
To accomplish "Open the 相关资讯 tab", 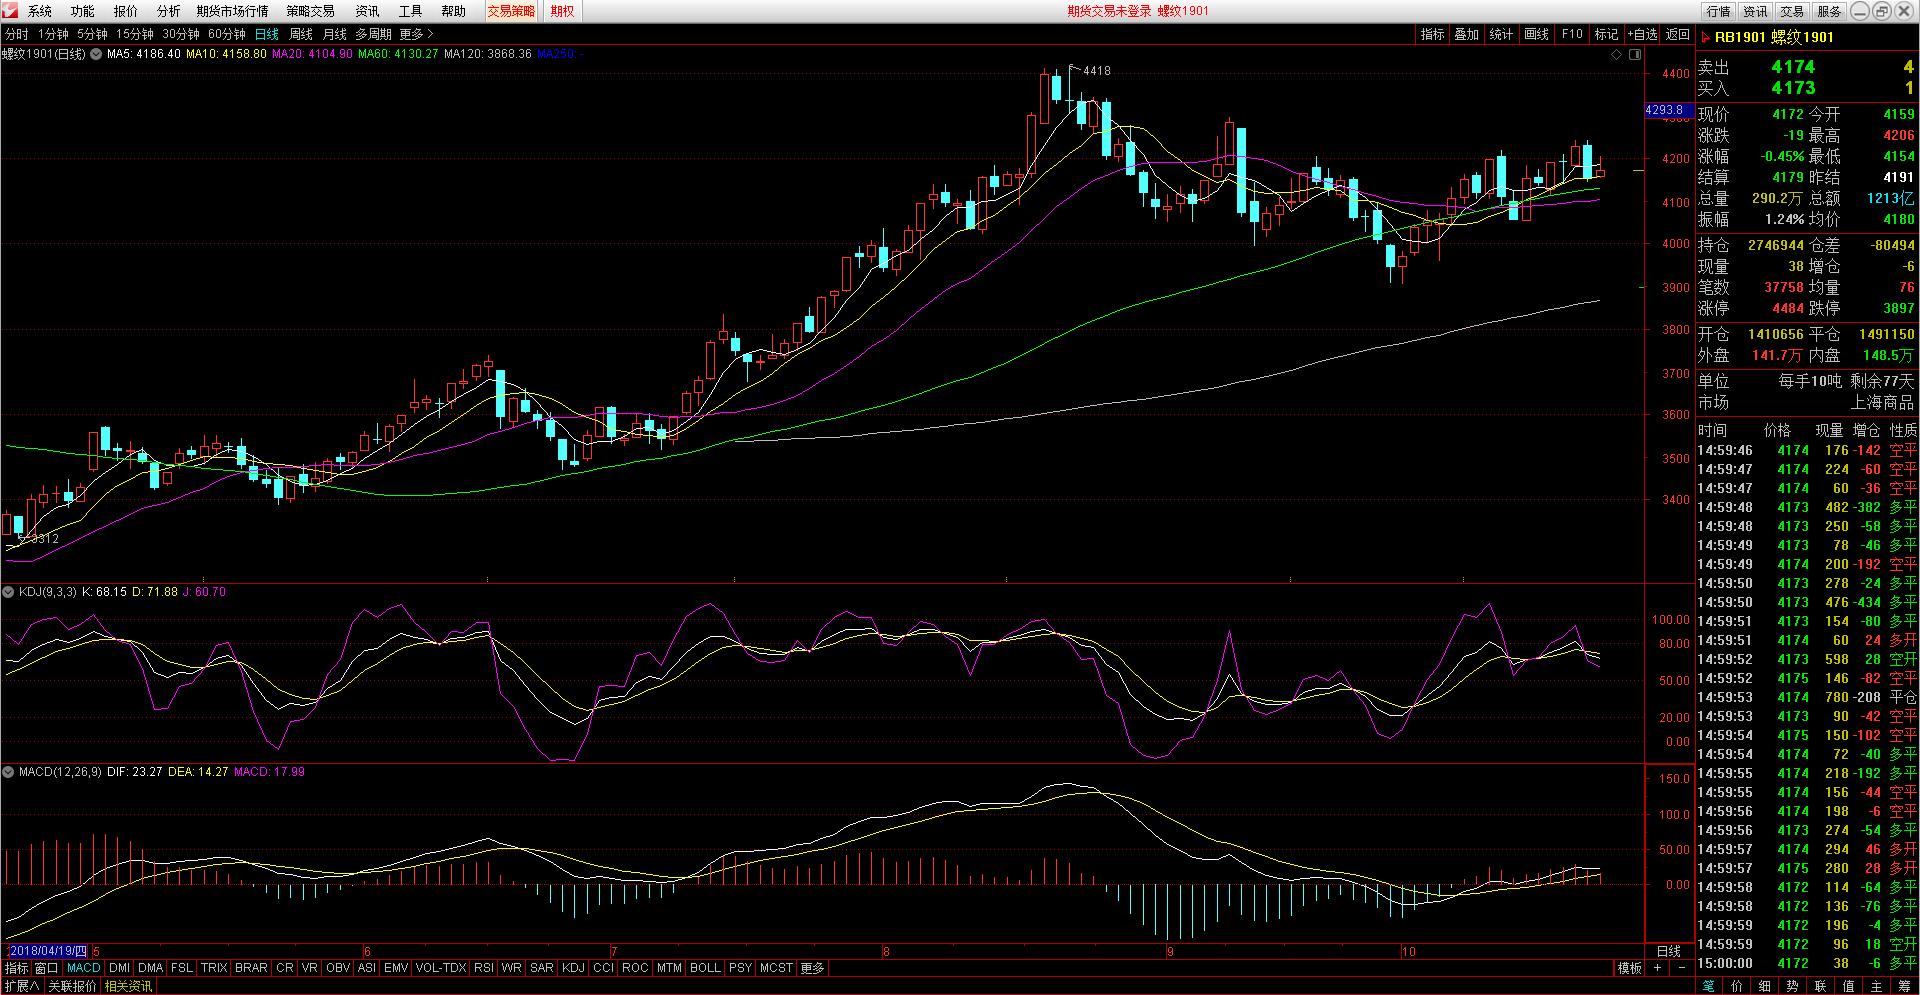I will [x=129, y=986].
